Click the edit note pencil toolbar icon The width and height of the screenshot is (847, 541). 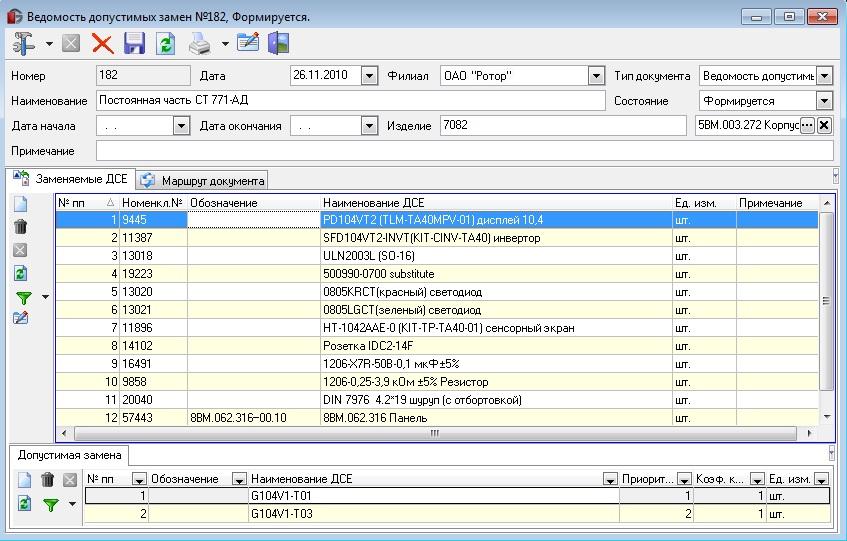pyautogui.click(x=248, y=43)
